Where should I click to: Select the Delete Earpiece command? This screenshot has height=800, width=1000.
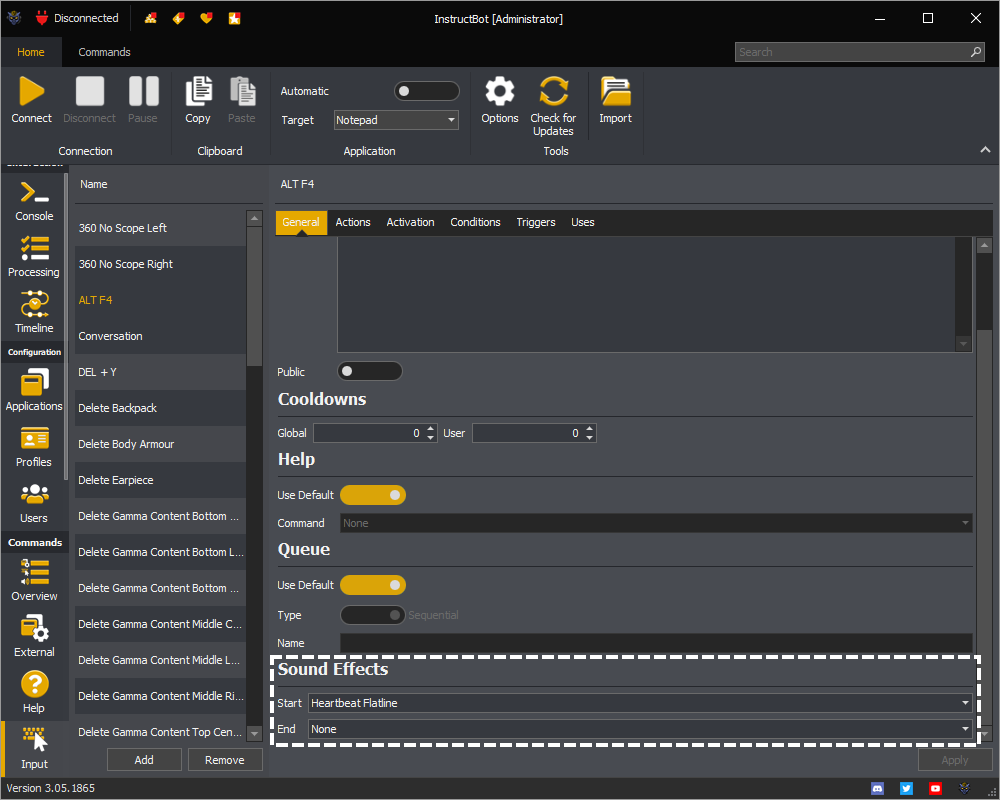(160, 480)
